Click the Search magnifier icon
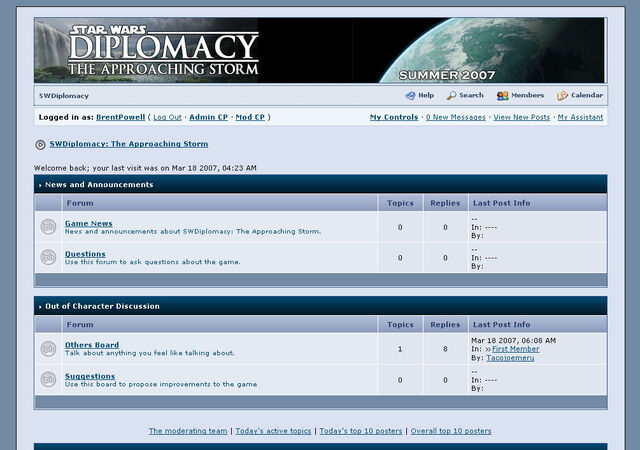The width and height of the screenshot is (640, 450). (x=451, y=96)
